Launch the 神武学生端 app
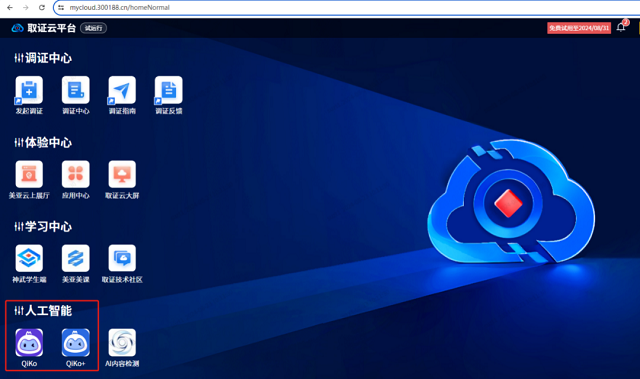 pos(29,258)
